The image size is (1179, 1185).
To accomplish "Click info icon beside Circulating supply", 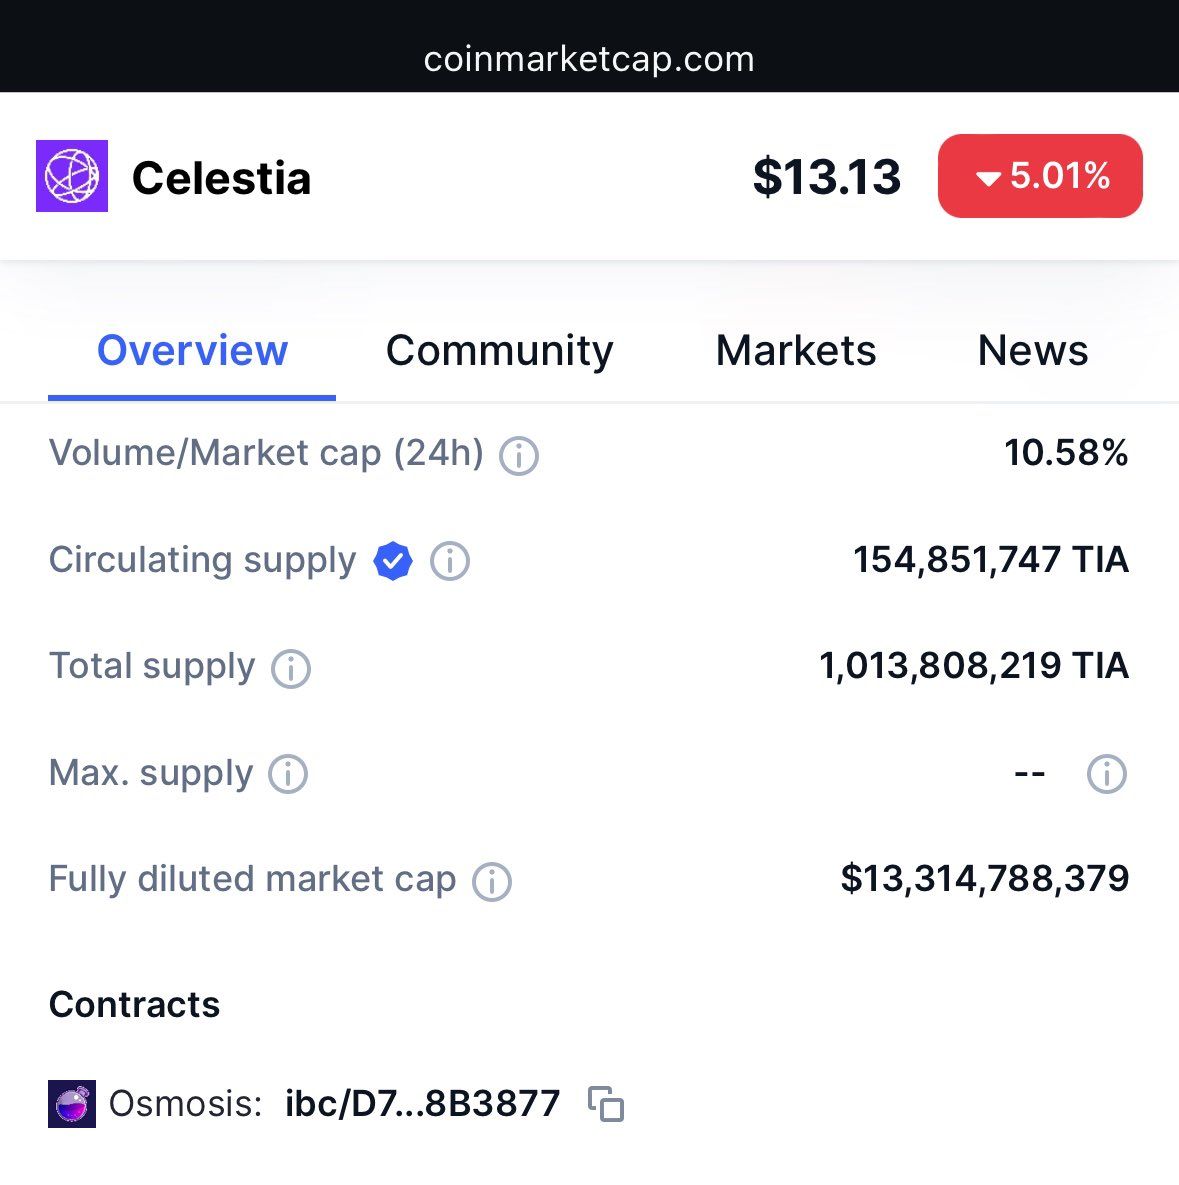I will [450, 561].
